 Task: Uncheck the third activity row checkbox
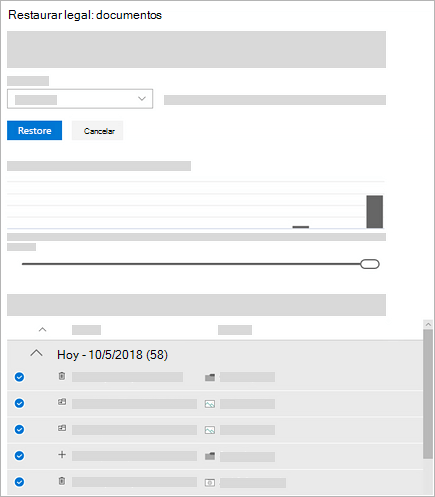pyautogui.click(x=19, y=429)
